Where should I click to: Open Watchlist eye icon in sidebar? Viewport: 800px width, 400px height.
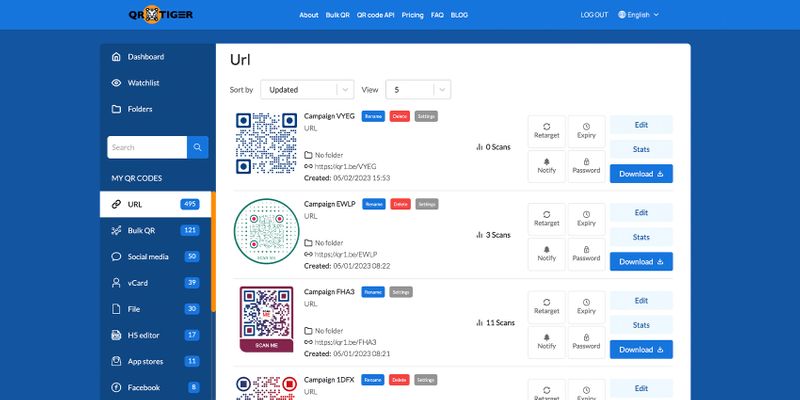[x=116, y=83]
